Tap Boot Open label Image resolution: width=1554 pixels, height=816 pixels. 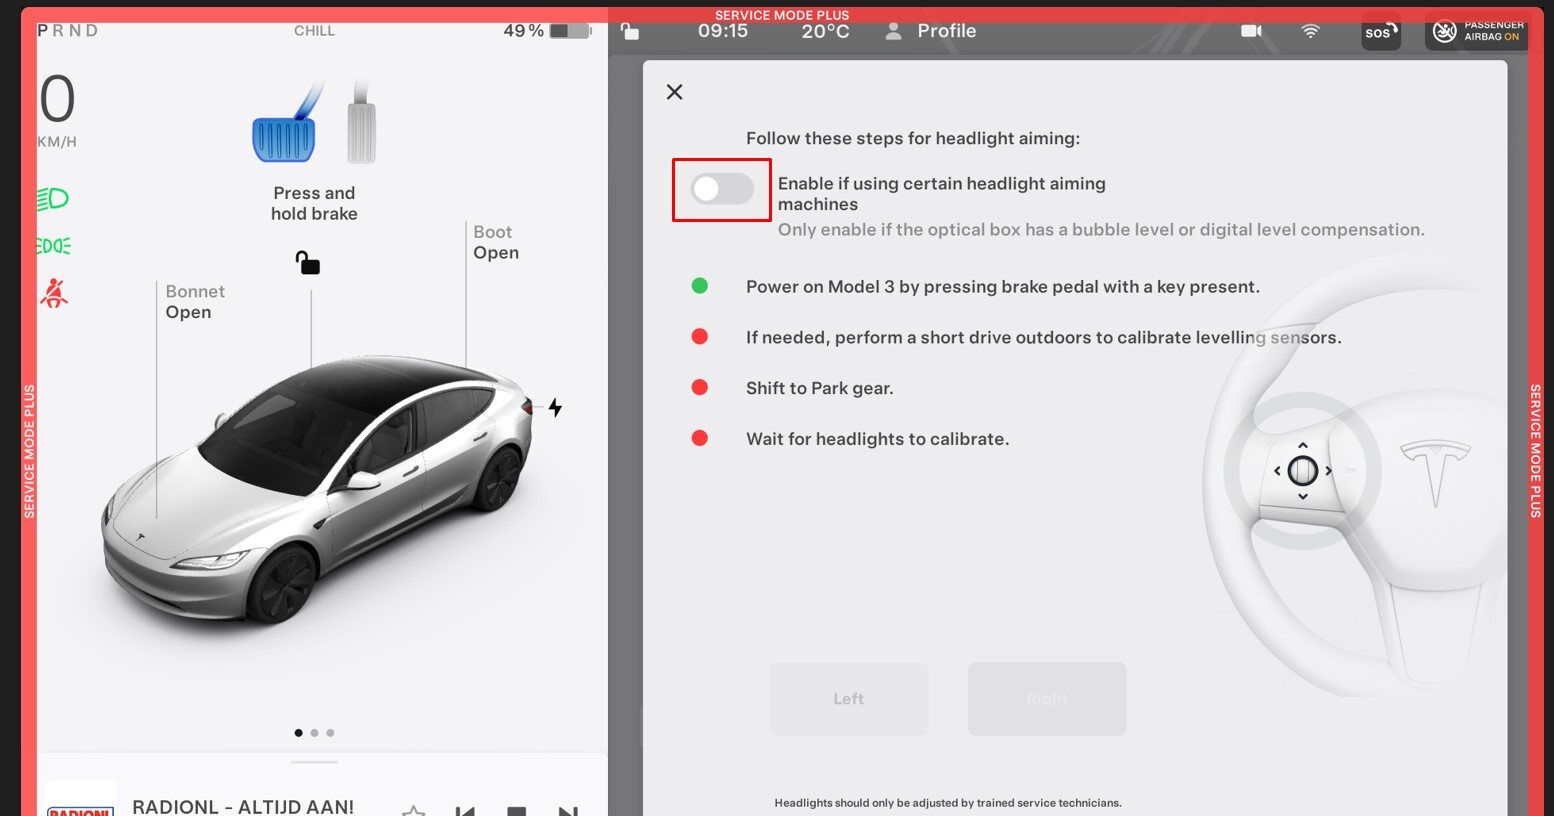point(496,243)
